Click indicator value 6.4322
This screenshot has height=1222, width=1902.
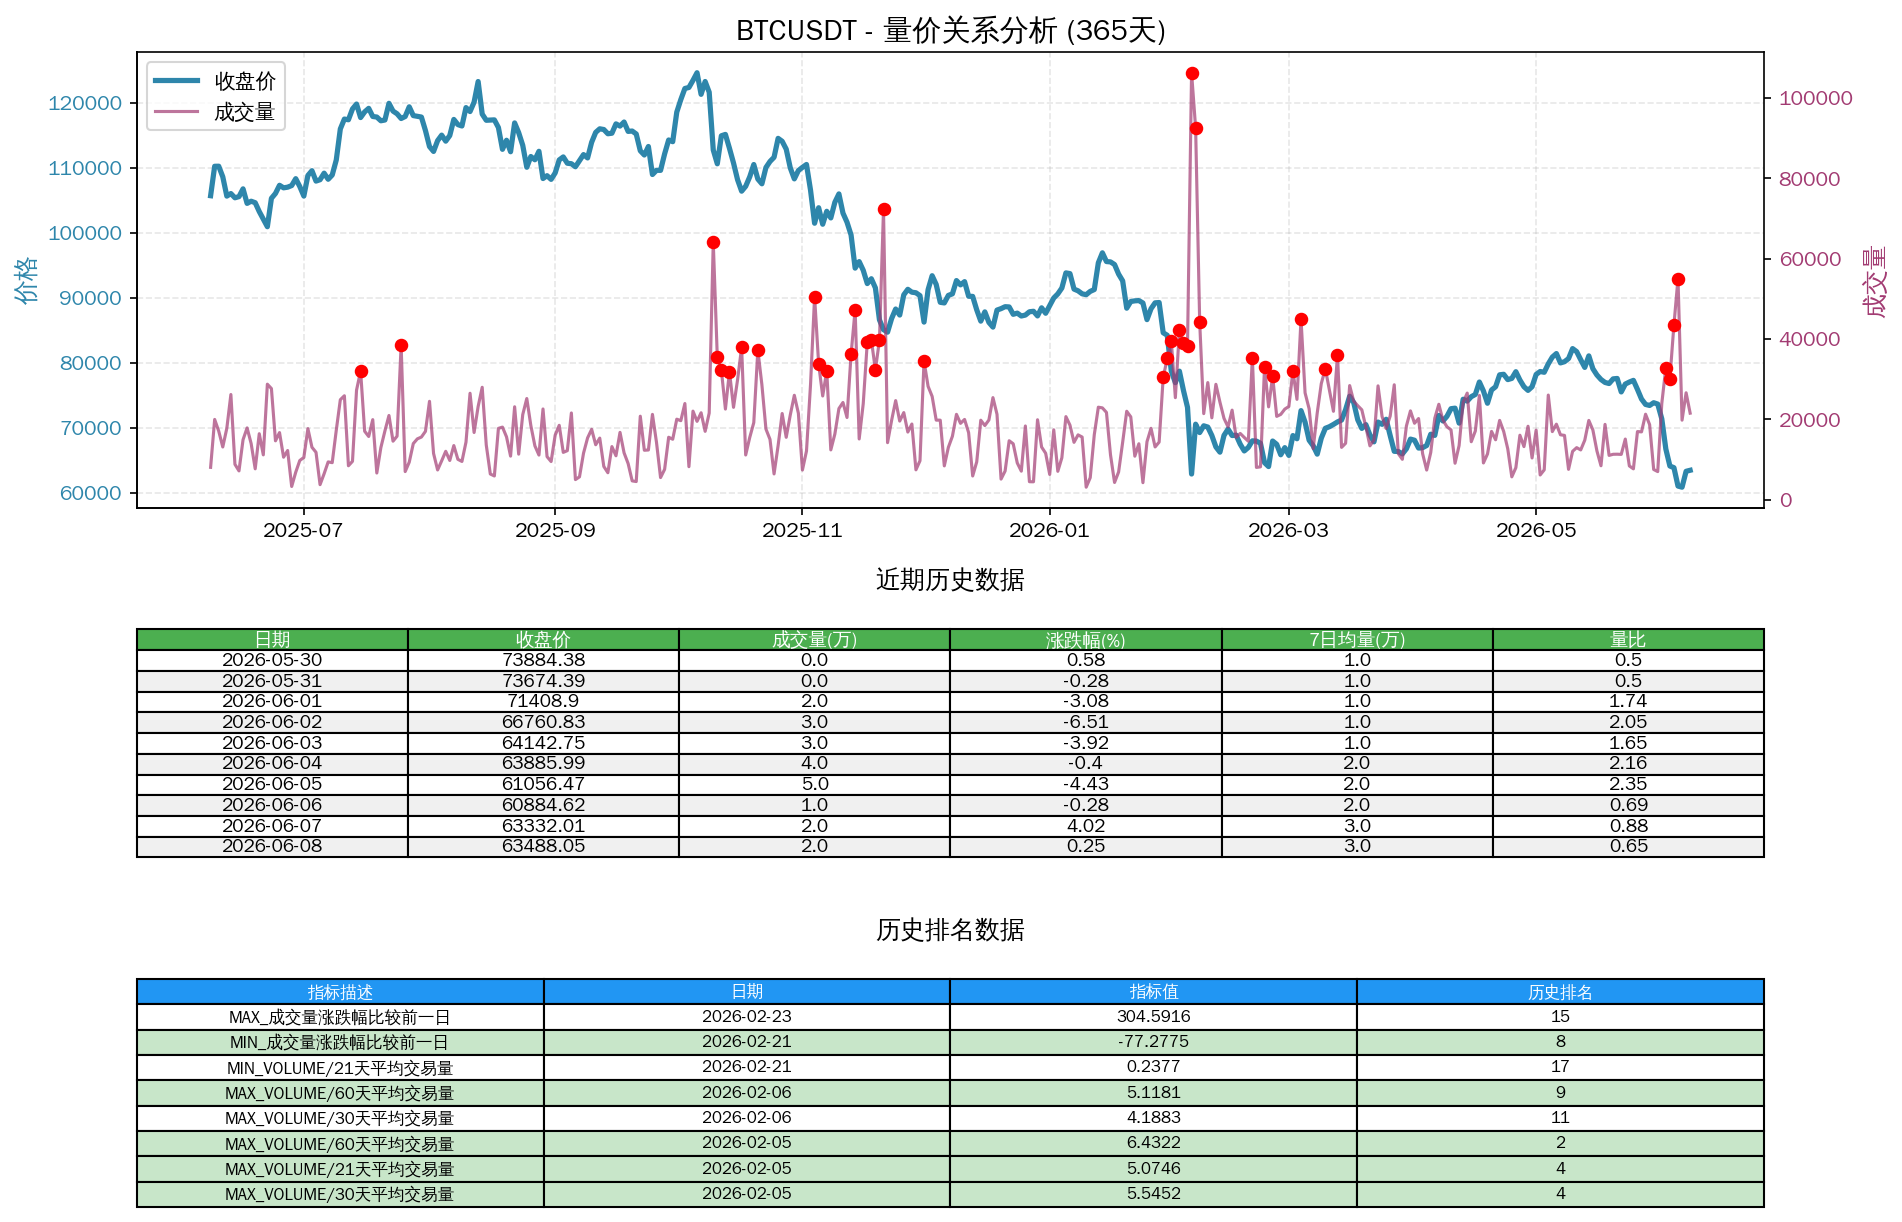click(x=1154, y=1143)
